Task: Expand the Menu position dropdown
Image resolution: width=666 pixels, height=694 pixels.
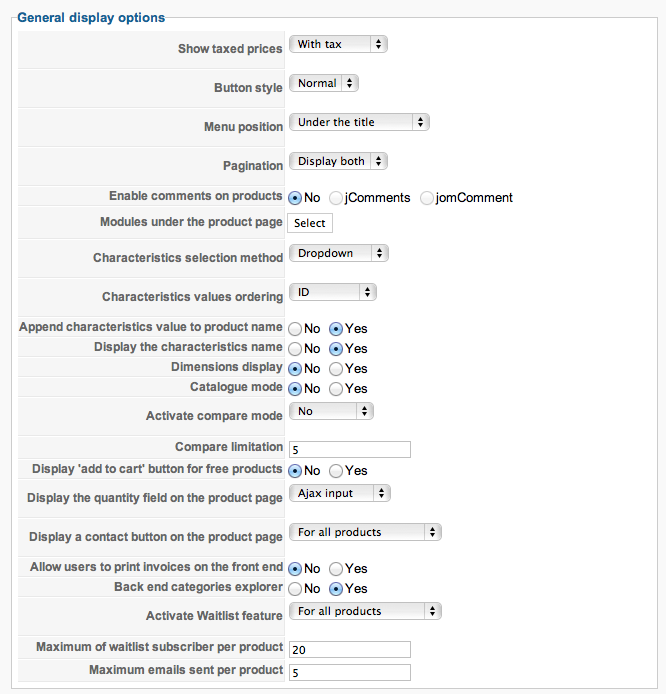Action: [x=359, y=122]
